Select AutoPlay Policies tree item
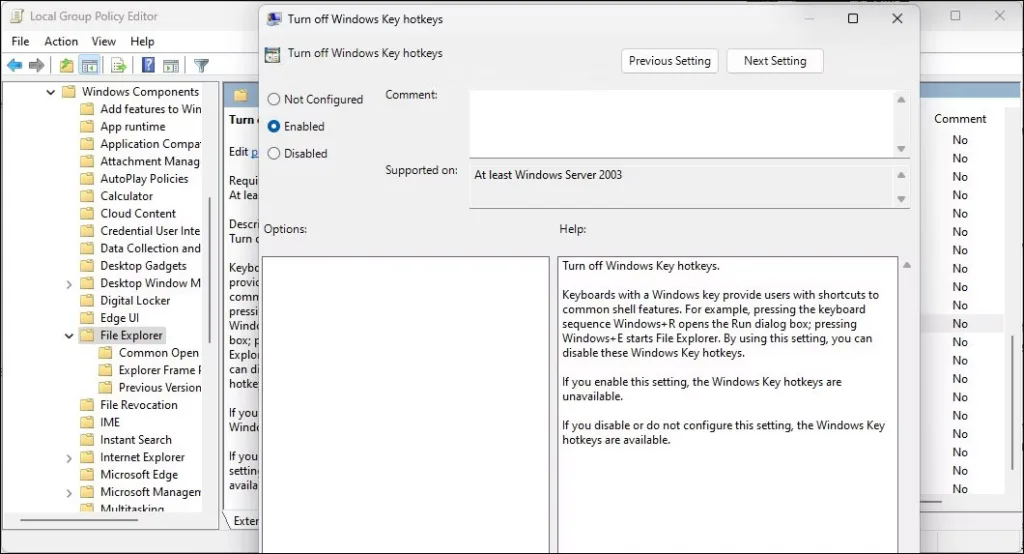 [x=144, y=179]
